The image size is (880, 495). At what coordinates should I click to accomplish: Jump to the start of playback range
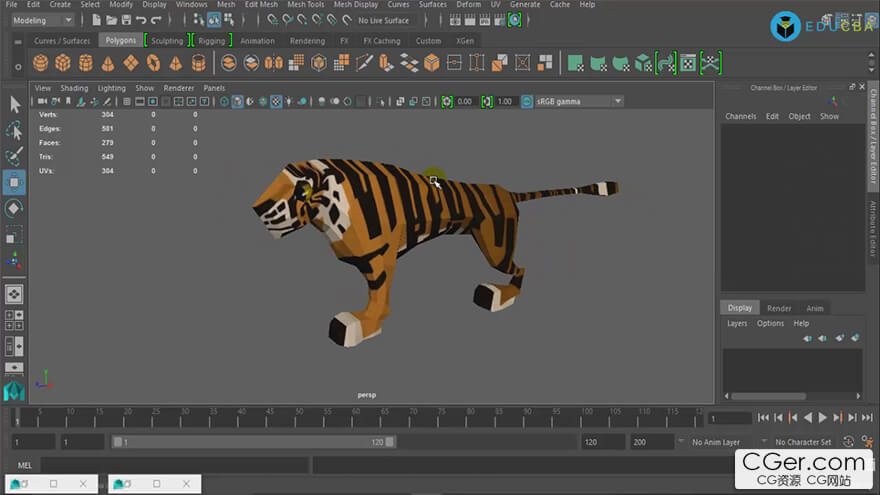763,417
